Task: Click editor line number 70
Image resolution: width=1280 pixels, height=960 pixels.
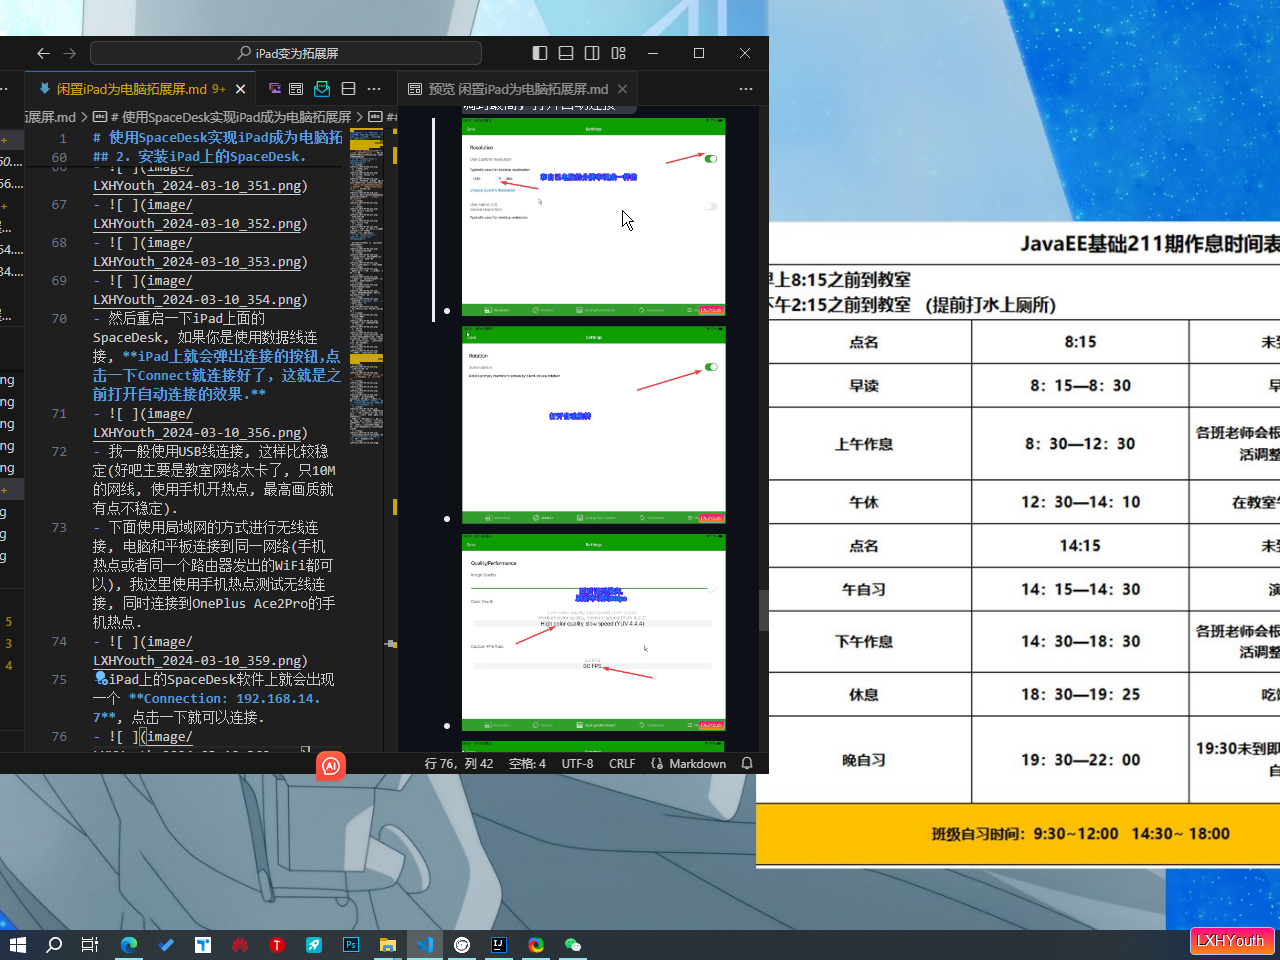Action: (59, 318)
